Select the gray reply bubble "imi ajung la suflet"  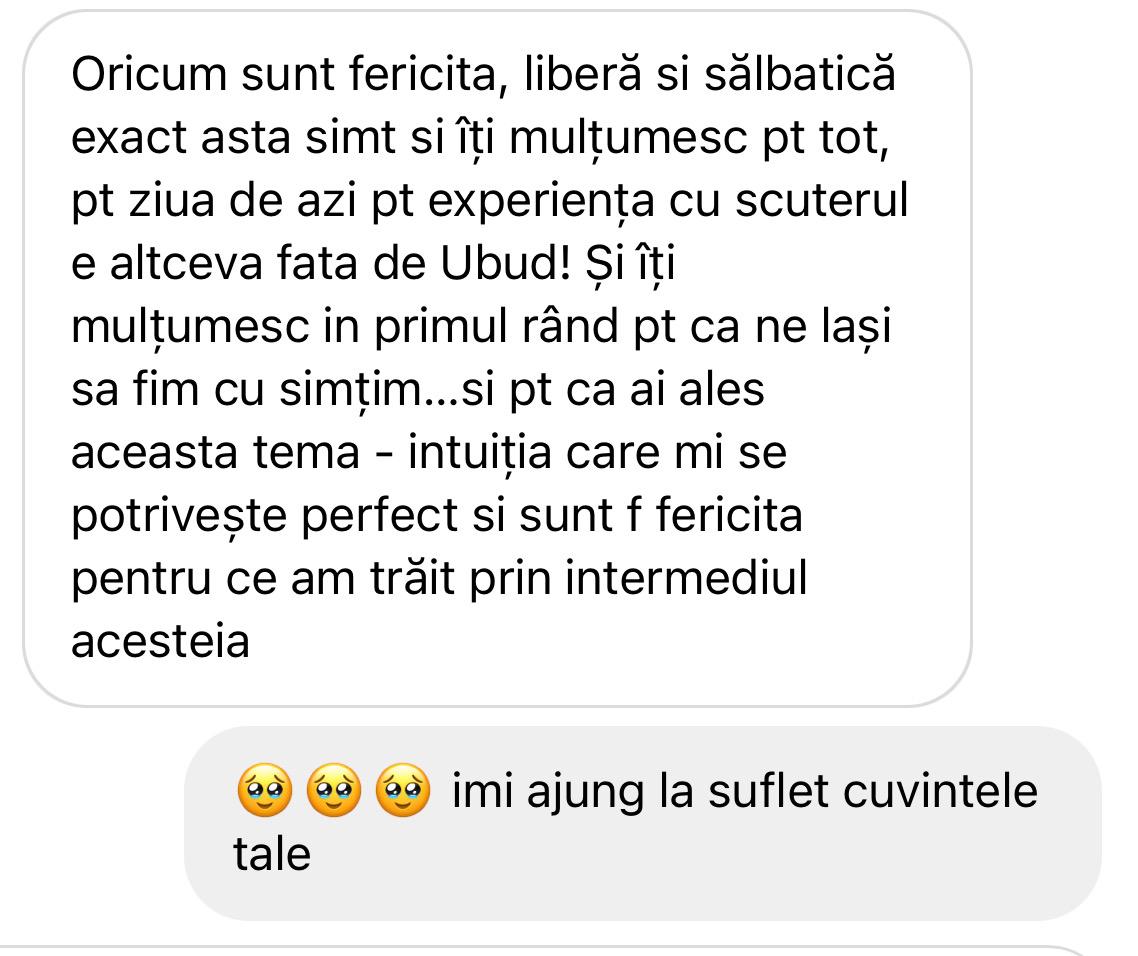pos(642,823)
